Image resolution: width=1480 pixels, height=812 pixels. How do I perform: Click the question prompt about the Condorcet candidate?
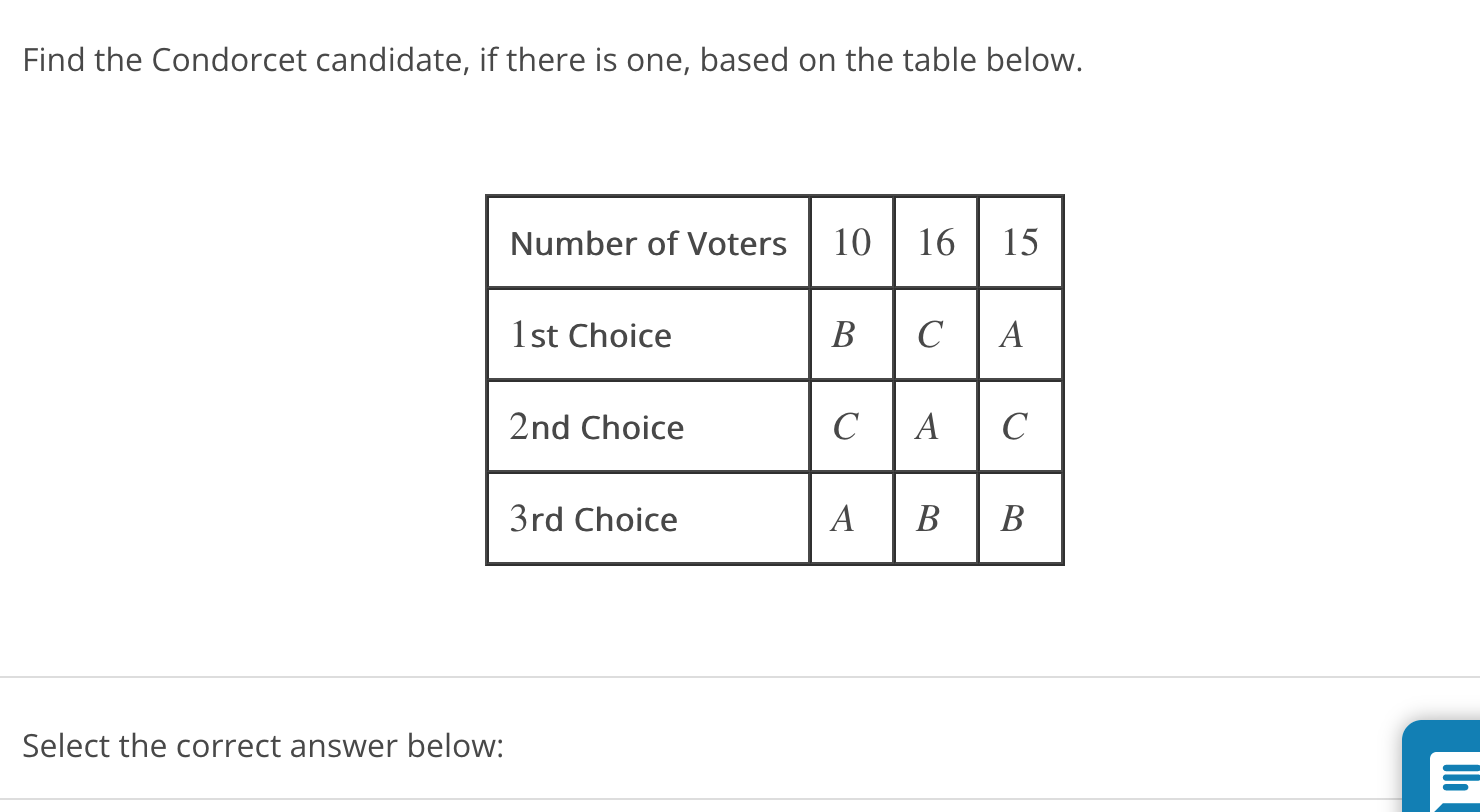pyautogui.click(x=552, y=60)
